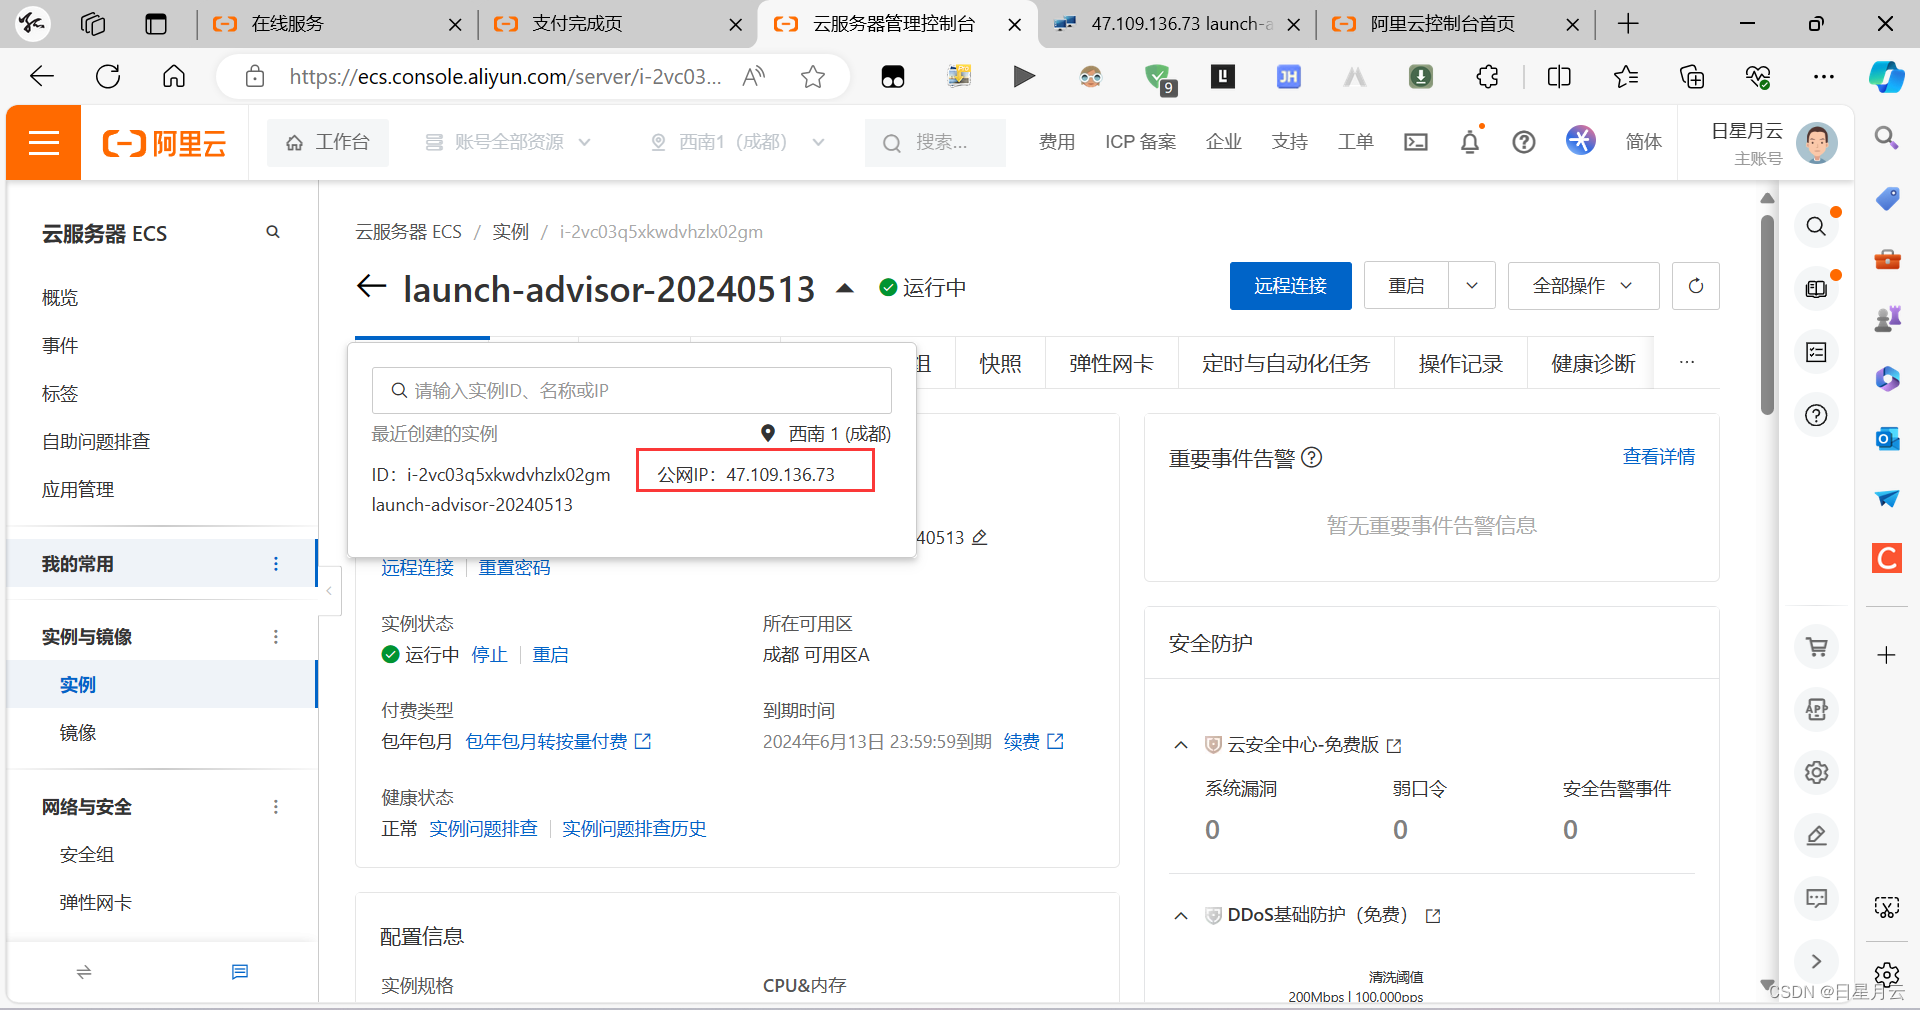Open 账号全部资源 dropdown

tap(509, 142)
